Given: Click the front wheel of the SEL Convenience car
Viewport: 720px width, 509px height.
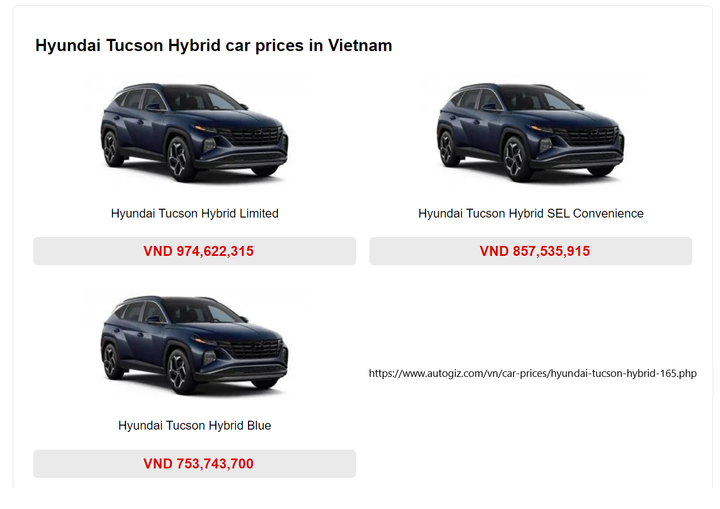Looking at the screenshot, I should pyautogui.click(x=517, y=158).
